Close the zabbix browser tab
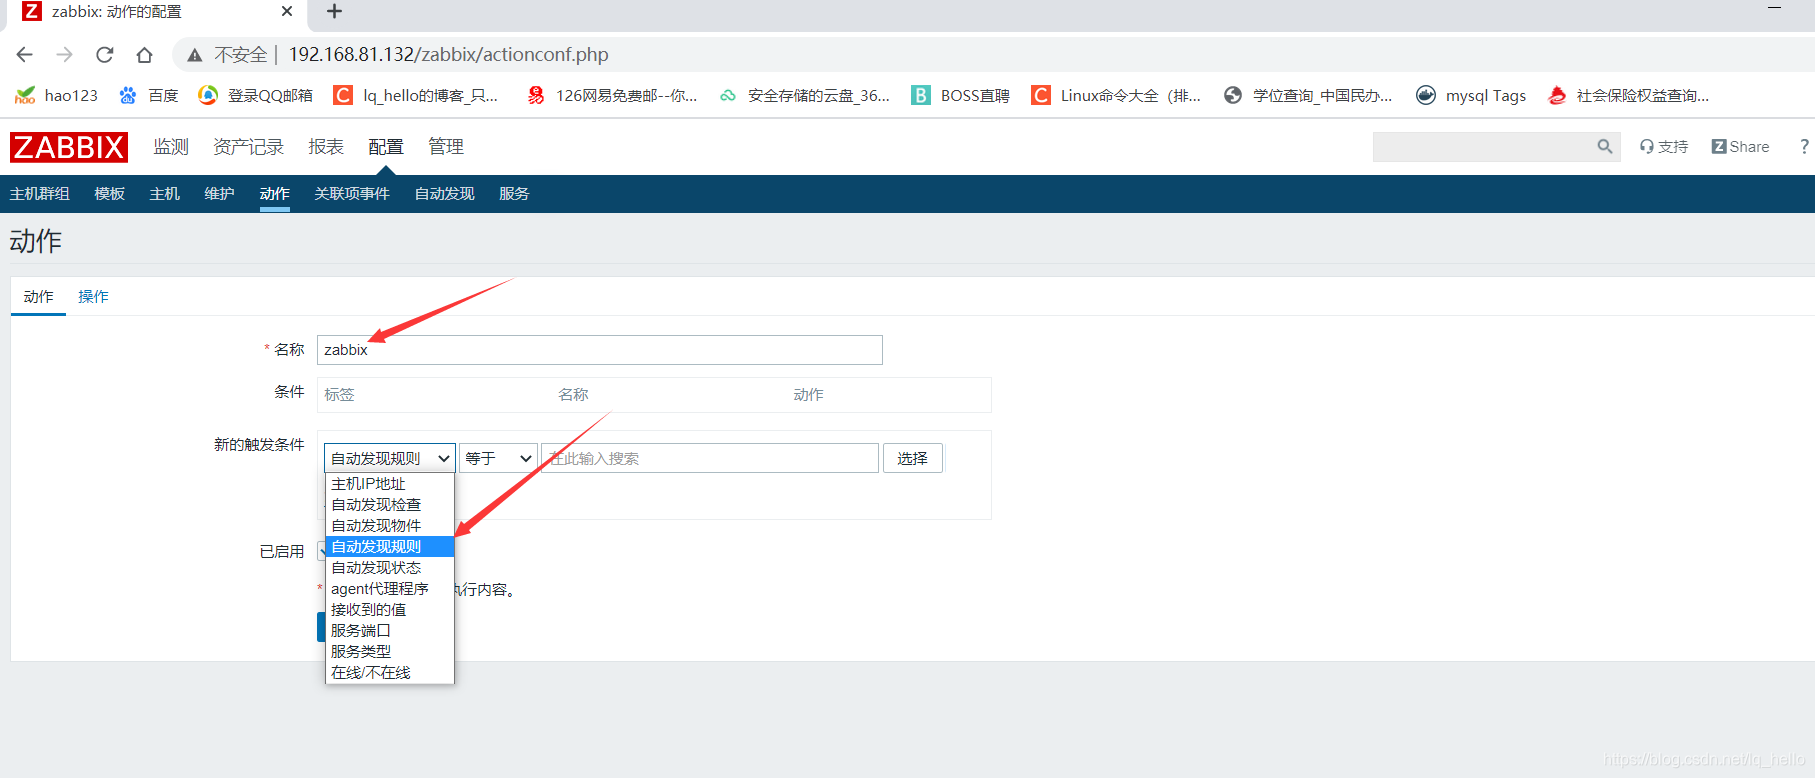Image resolution: width=1815 pixels, height=778 pixels. (x=287, y=11)
